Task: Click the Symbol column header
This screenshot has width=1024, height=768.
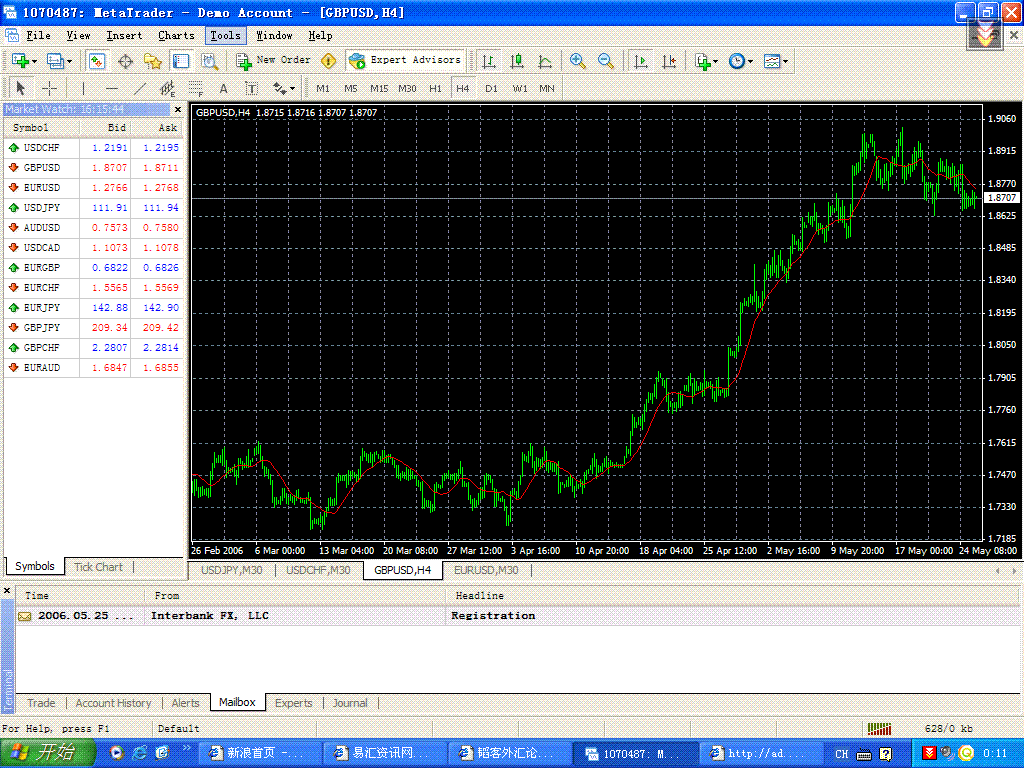Action: (42, 128)
